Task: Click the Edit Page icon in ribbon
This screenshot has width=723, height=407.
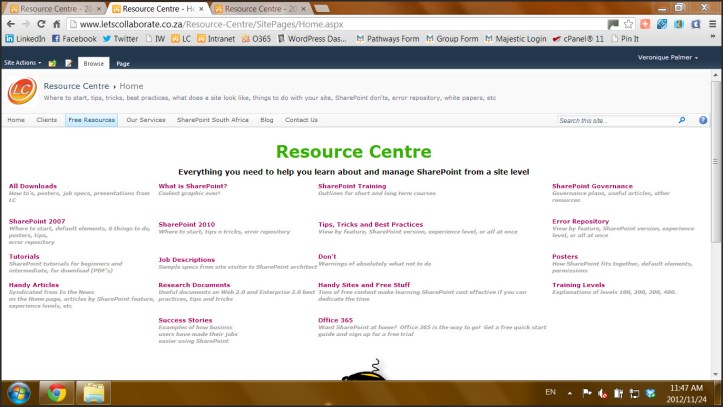Action: pyautogui.click(x=69, y=62)
